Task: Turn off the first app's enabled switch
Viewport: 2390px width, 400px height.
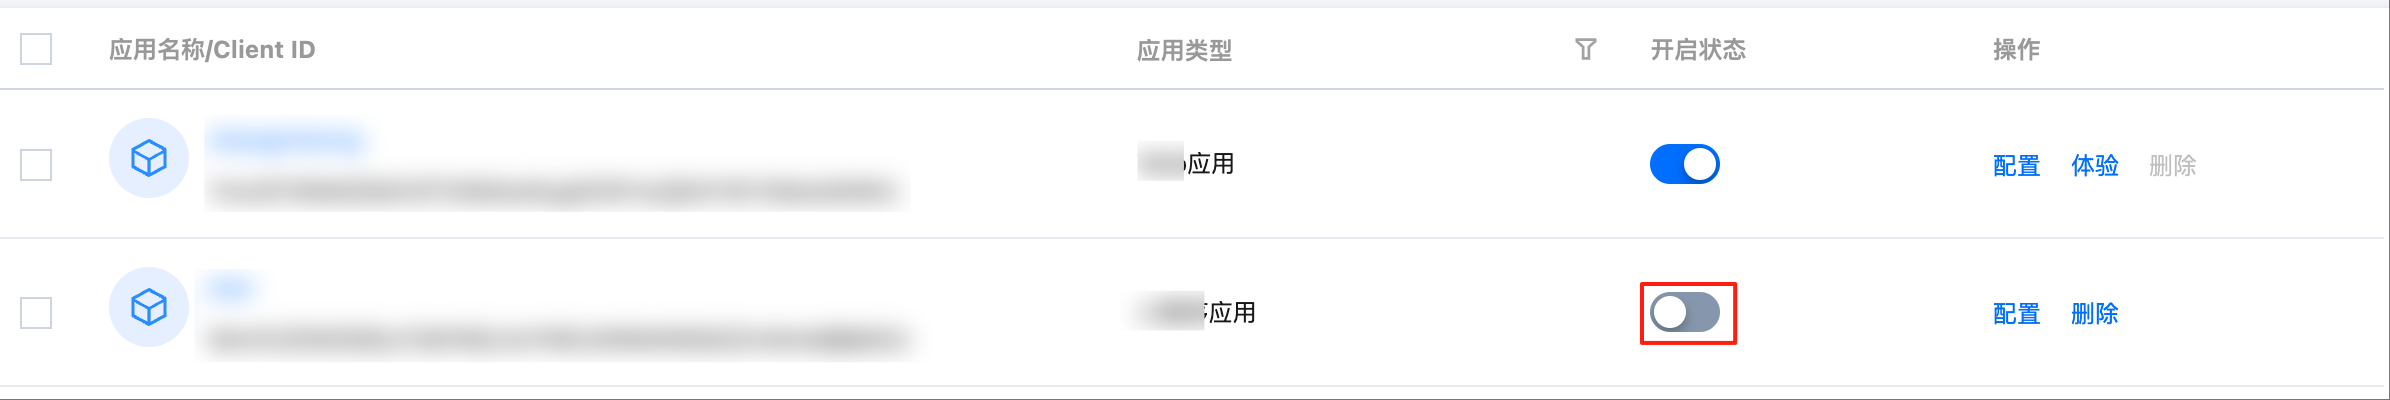Action: coord(1685,164)
